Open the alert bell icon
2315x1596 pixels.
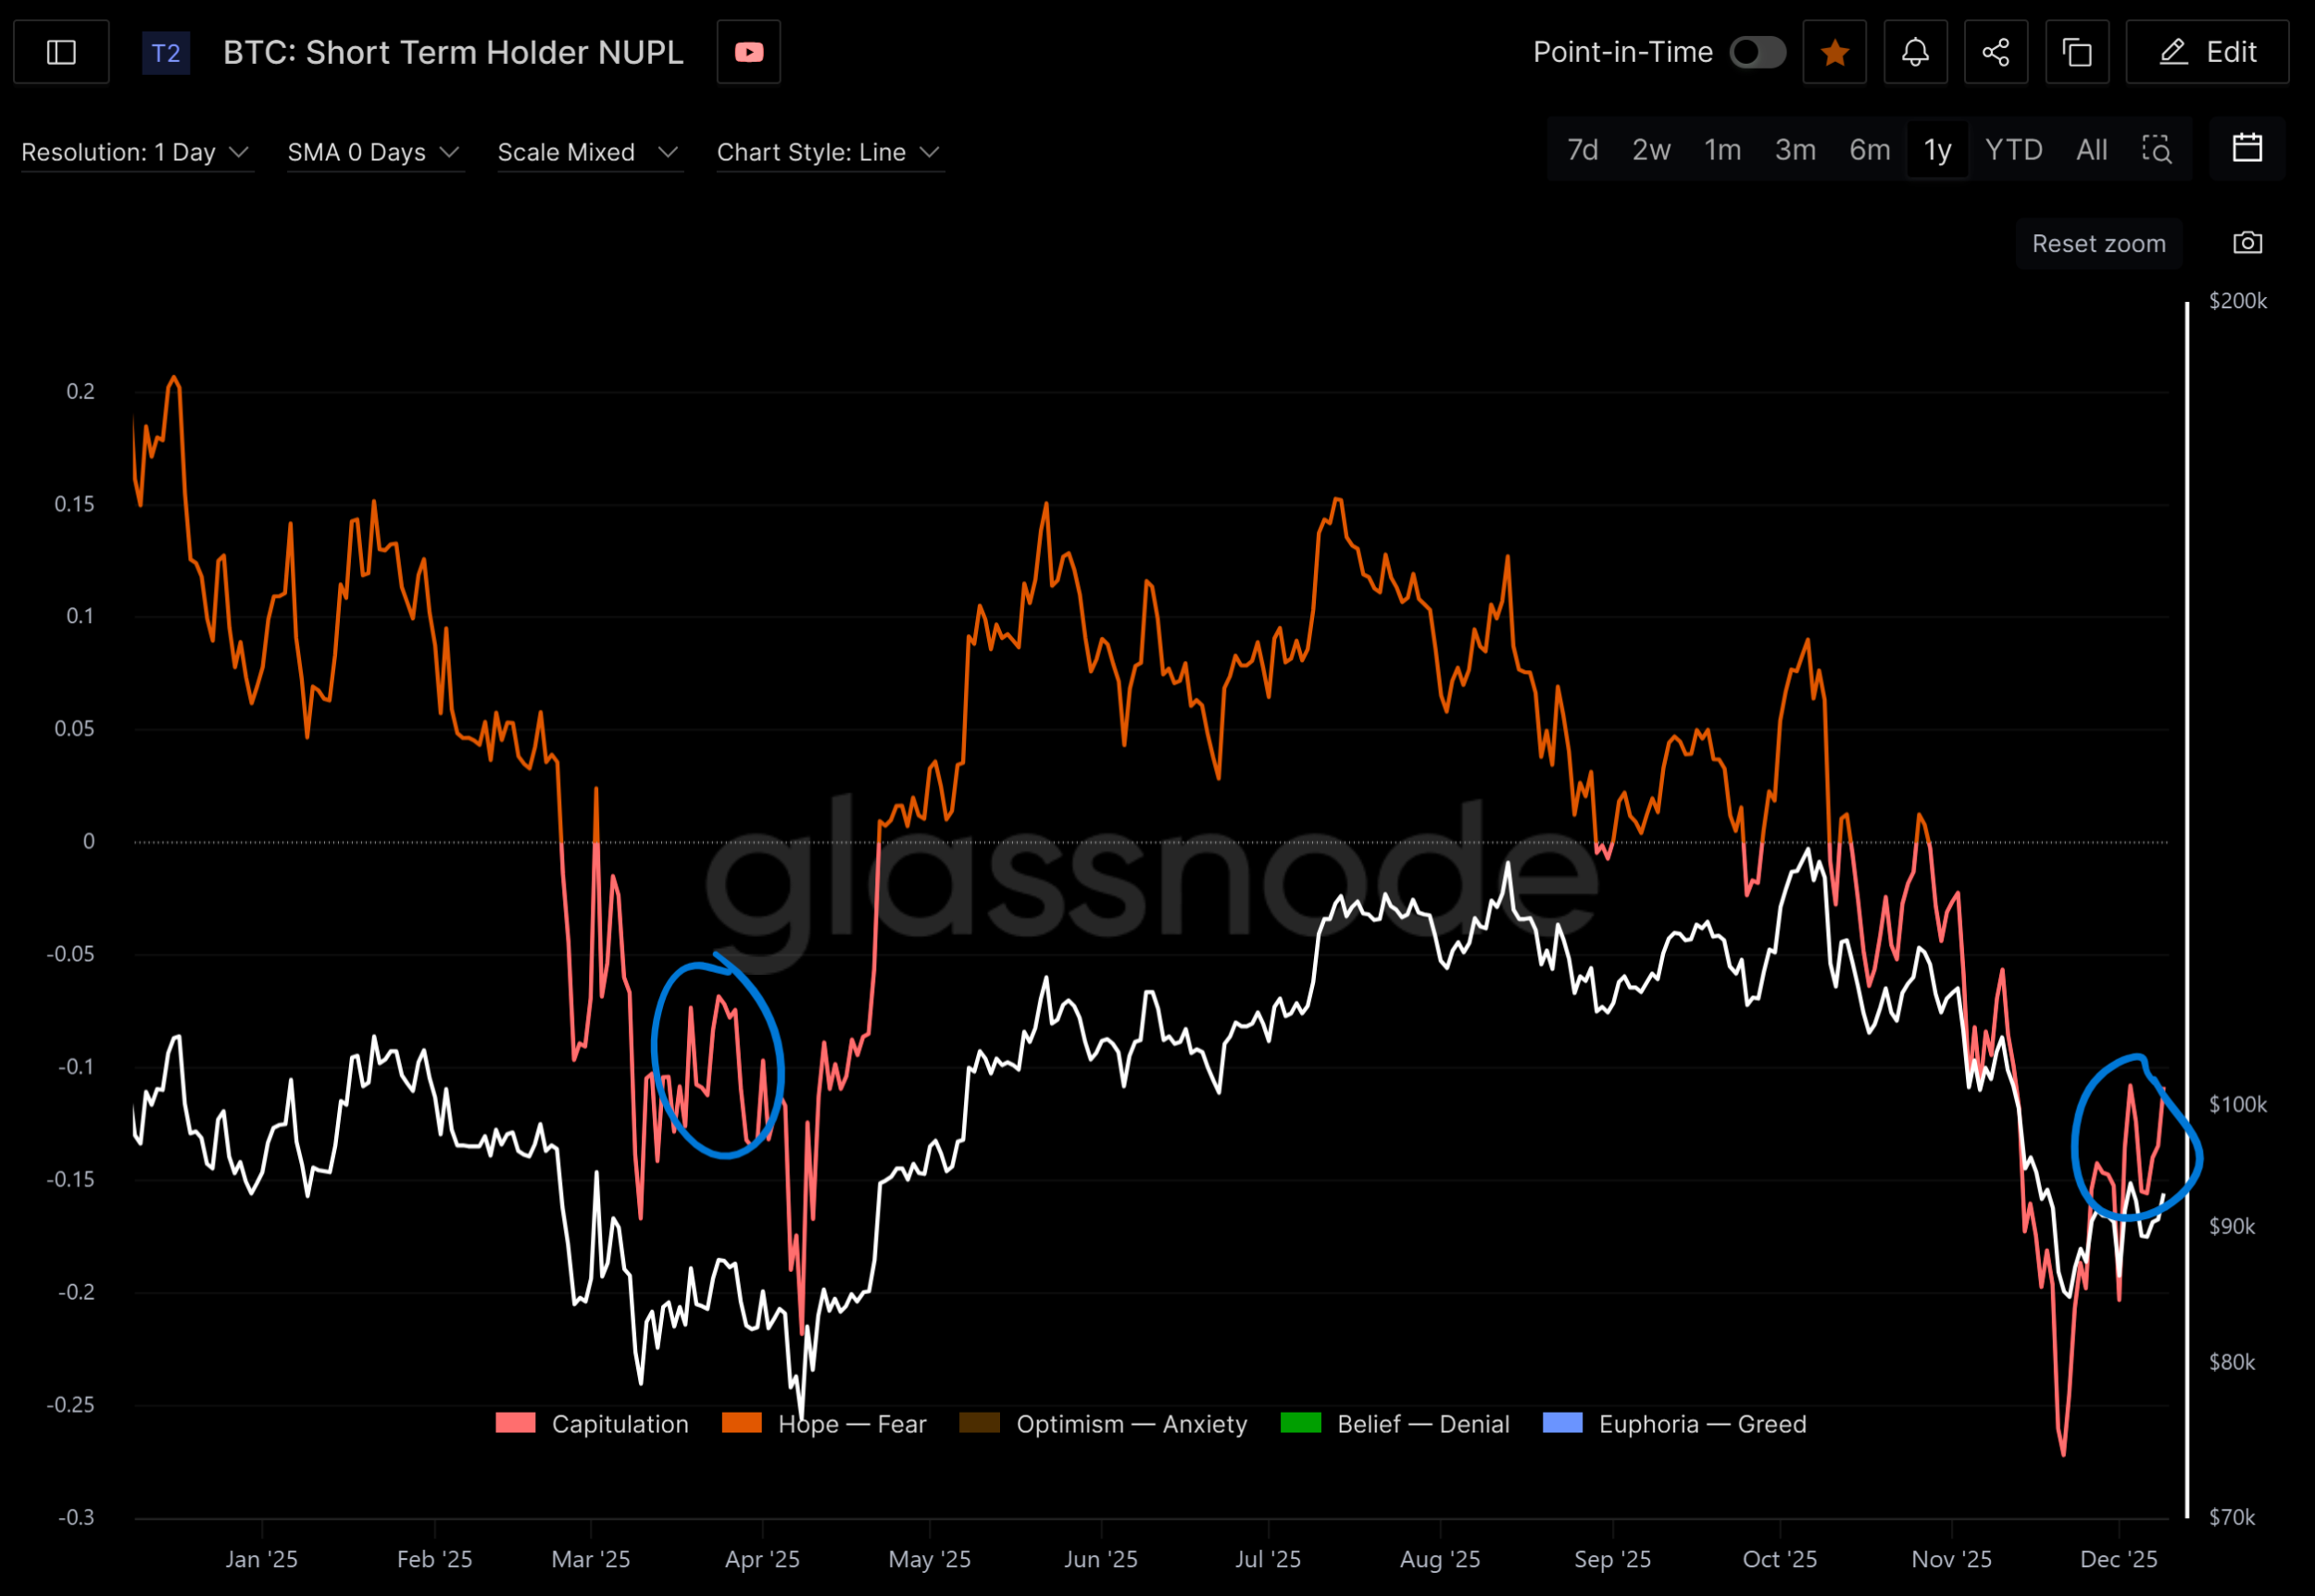1915,52
